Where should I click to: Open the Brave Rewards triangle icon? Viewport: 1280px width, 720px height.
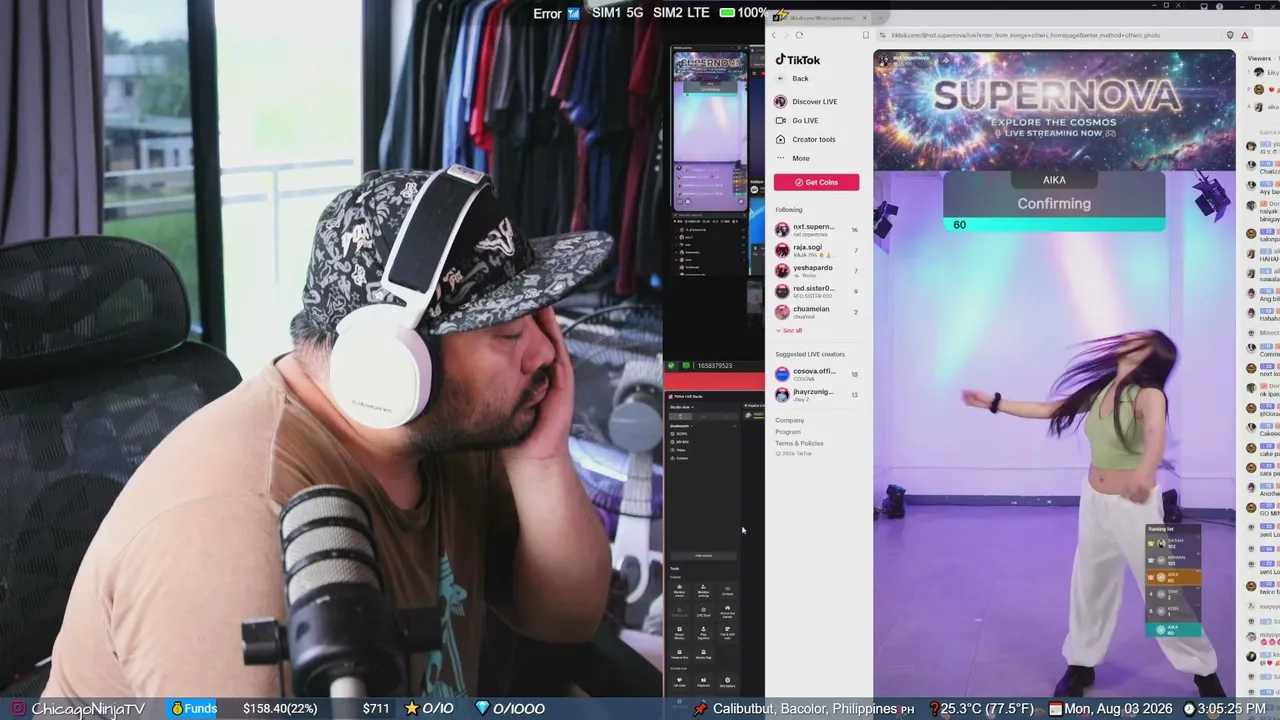[1245, 35]
